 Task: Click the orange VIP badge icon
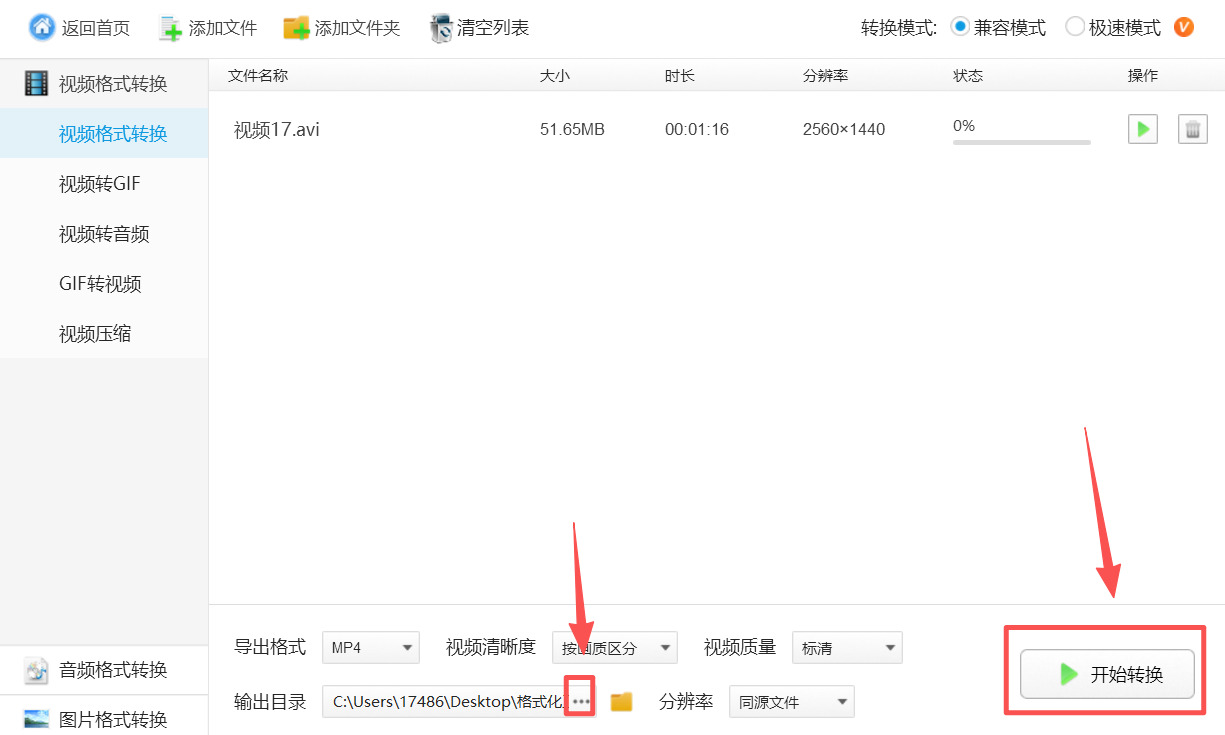(1184, 27)
